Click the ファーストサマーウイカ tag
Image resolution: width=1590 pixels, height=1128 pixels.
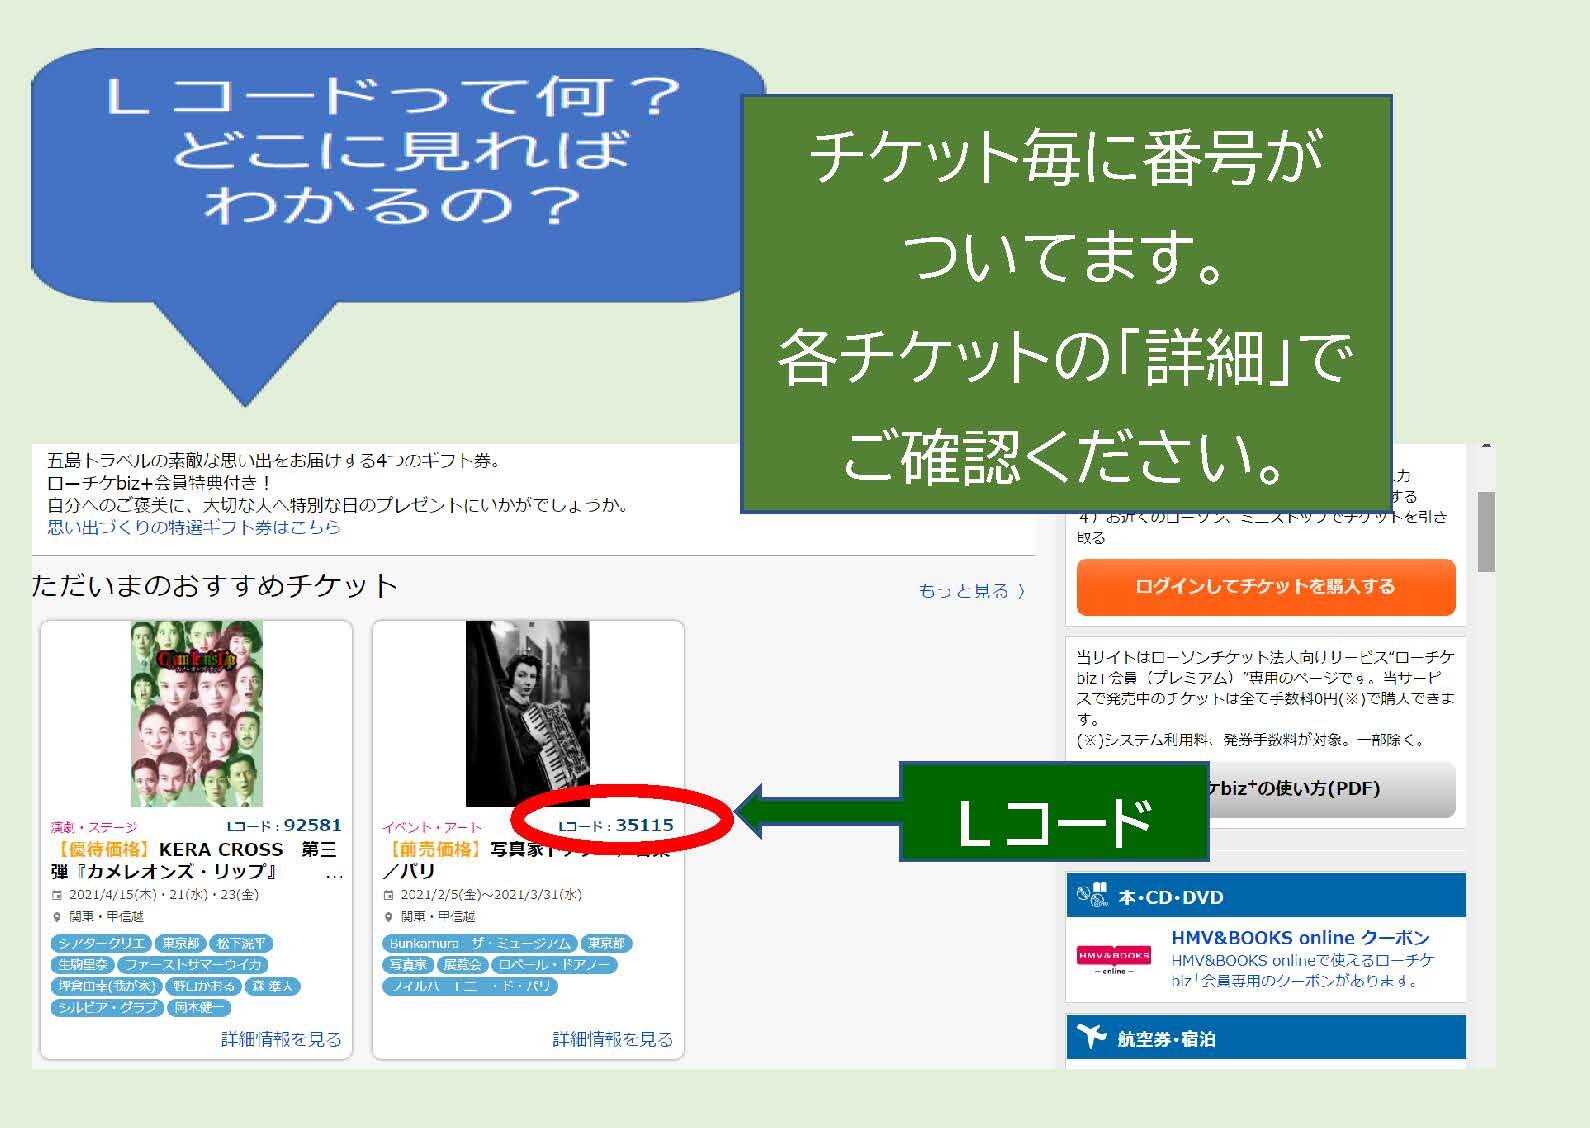point(192,965)
